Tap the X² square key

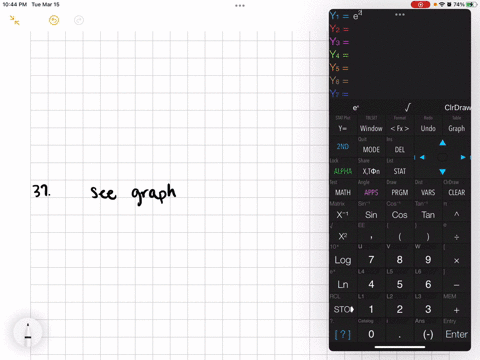coord(343,237)
